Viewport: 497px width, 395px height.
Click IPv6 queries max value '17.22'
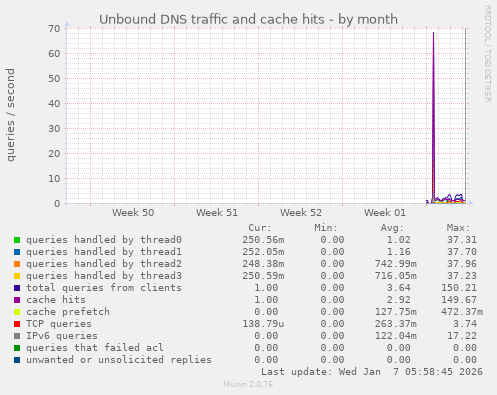click(x=462, y=336)
